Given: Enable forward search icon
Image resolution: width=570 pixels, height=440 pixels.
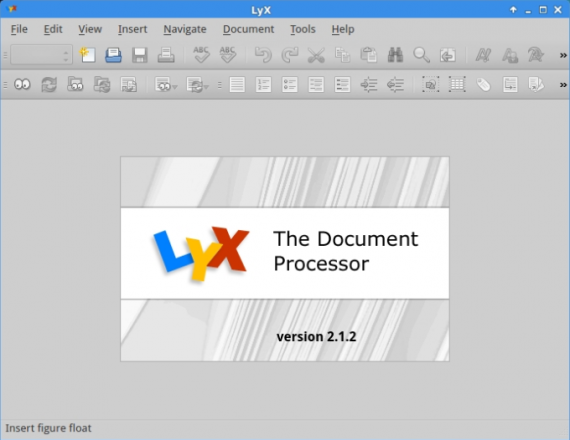Looking at the screenshot, I should click(128, 85).
